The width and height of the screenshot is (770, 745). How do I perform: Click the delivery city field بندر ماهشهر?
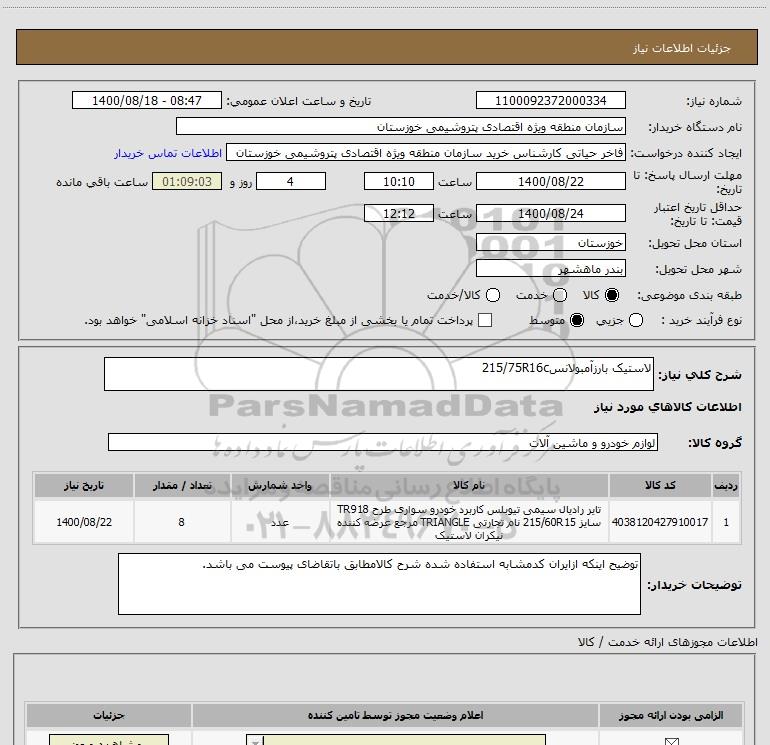[550, 268]
